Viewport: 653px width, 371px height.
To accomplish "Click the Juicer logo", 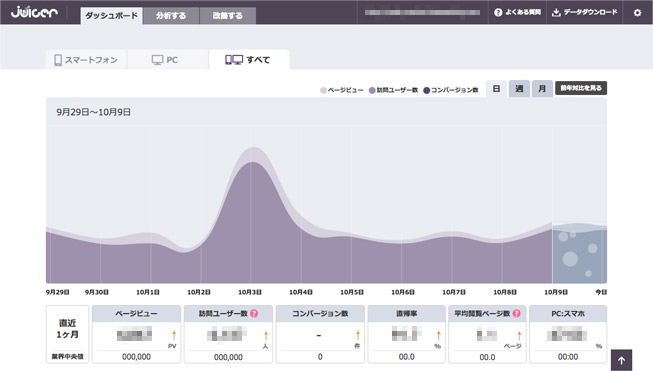I will 34,12.
